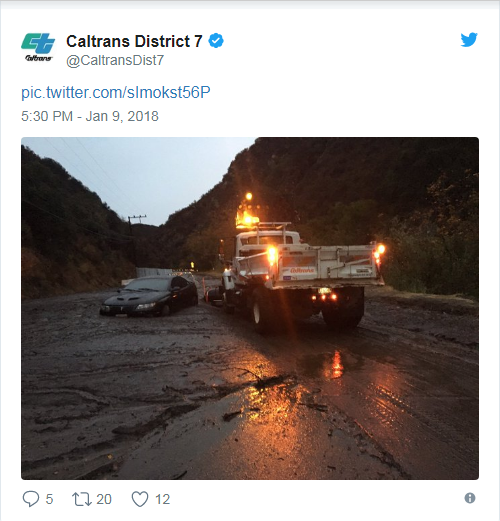The width and height of the screenshot is (500, 521).
Task: Click the utility pole in the photo
Action: [136, 240]
